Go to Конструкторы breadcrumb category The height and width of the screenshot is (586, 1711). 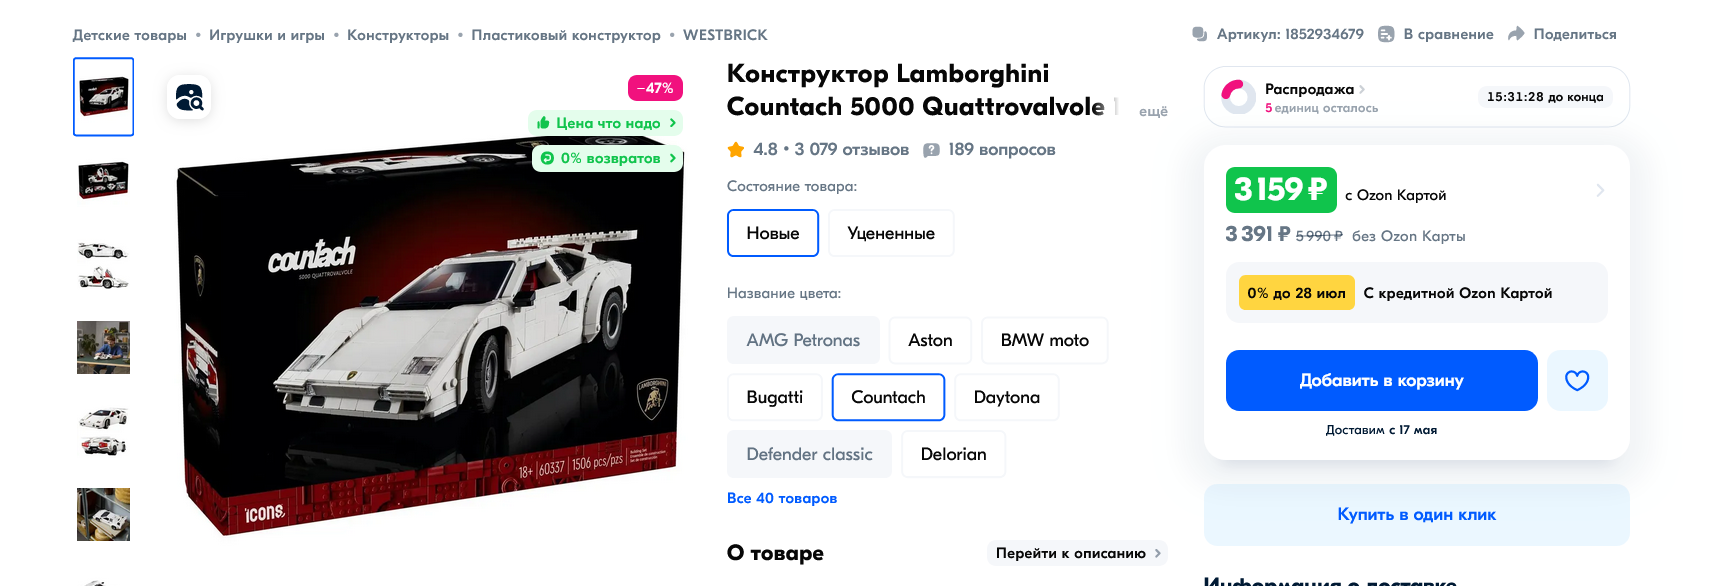point(398,35)
